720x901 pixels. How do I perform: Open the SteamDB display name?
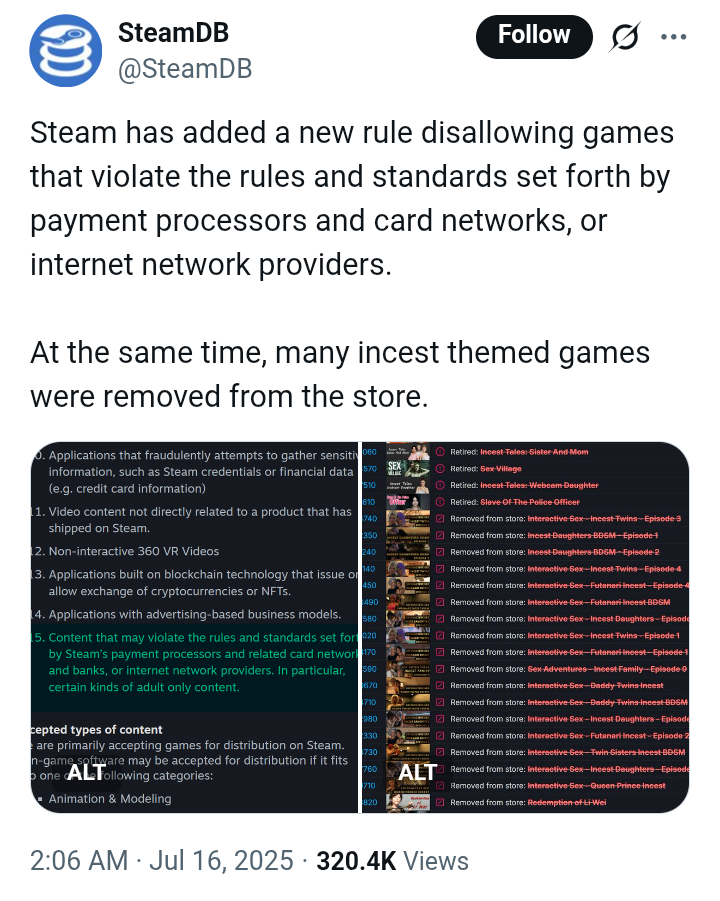click(x=173, y=33)
